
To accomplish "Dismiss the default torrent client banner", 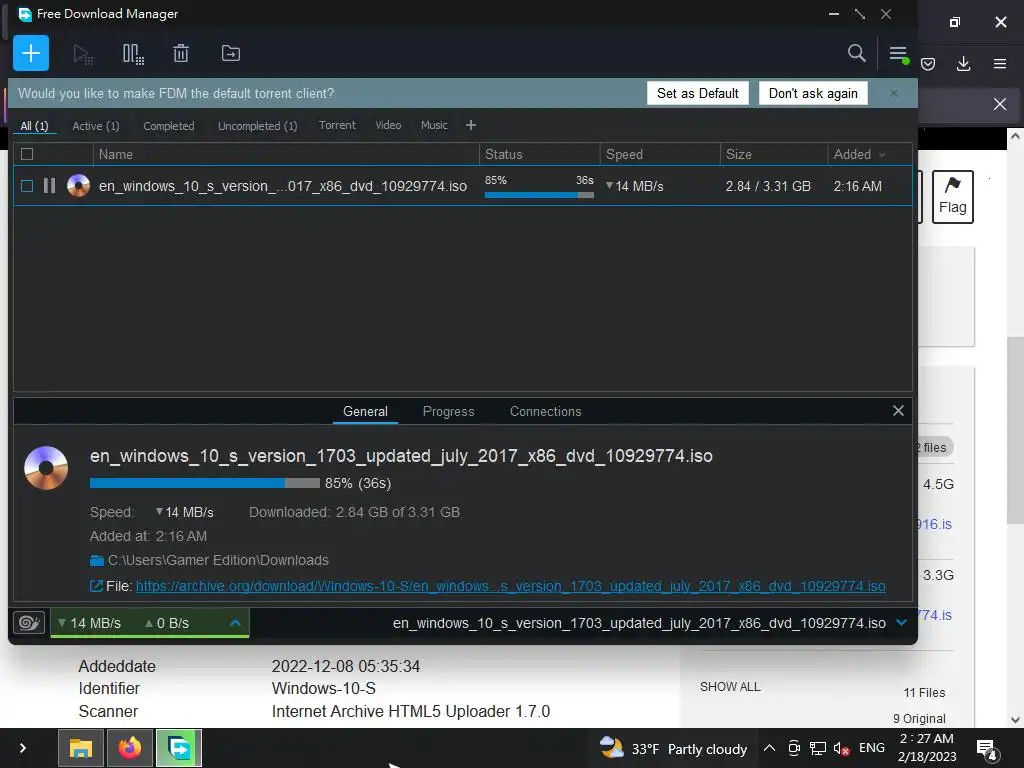I will 893,93.
